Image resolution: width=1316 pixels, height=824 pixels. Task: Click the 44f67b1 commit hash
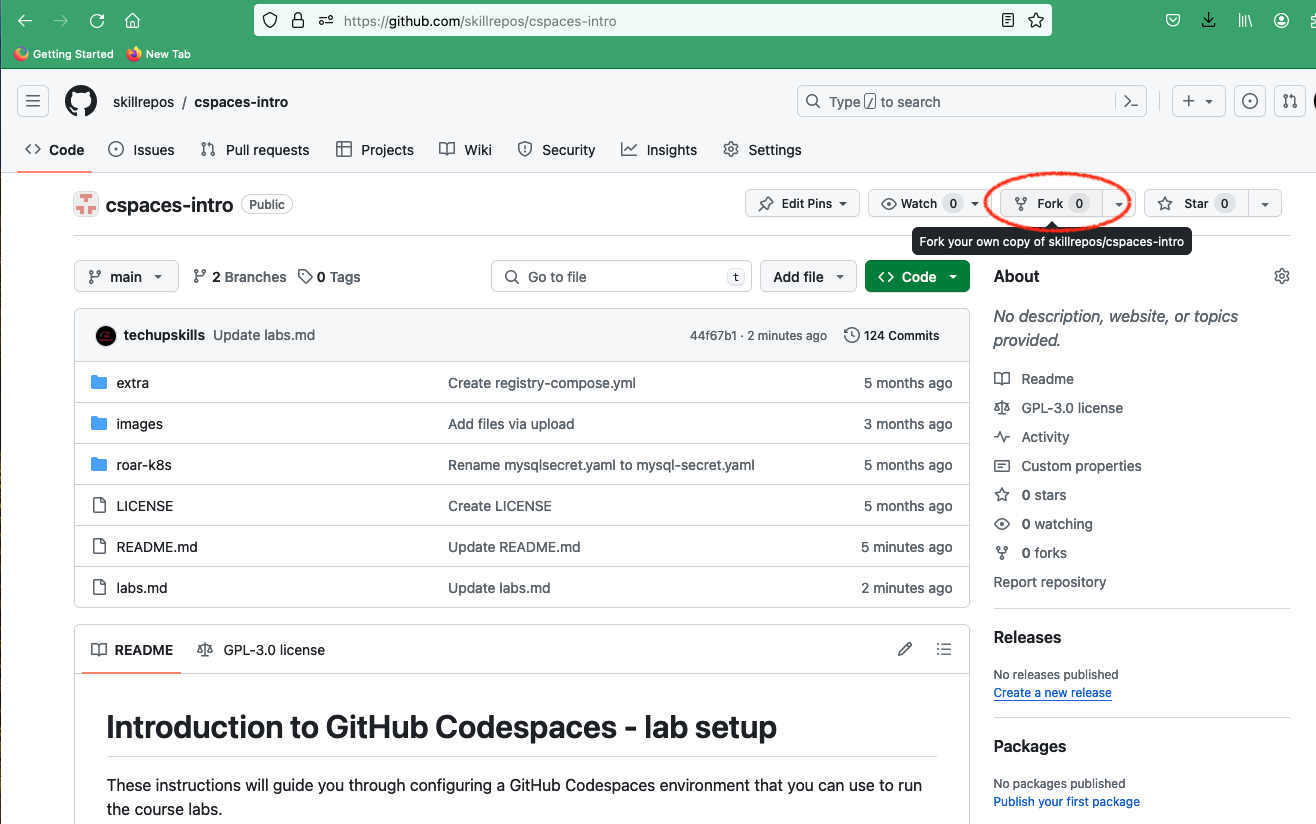coord(713,336)
